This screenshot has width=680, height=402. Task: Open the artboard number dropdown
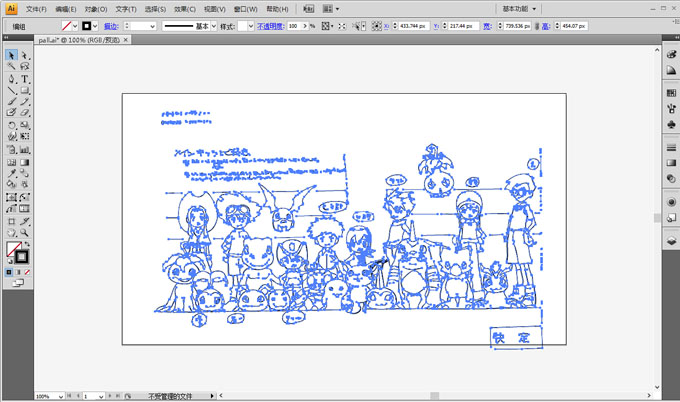click(101, 396)
